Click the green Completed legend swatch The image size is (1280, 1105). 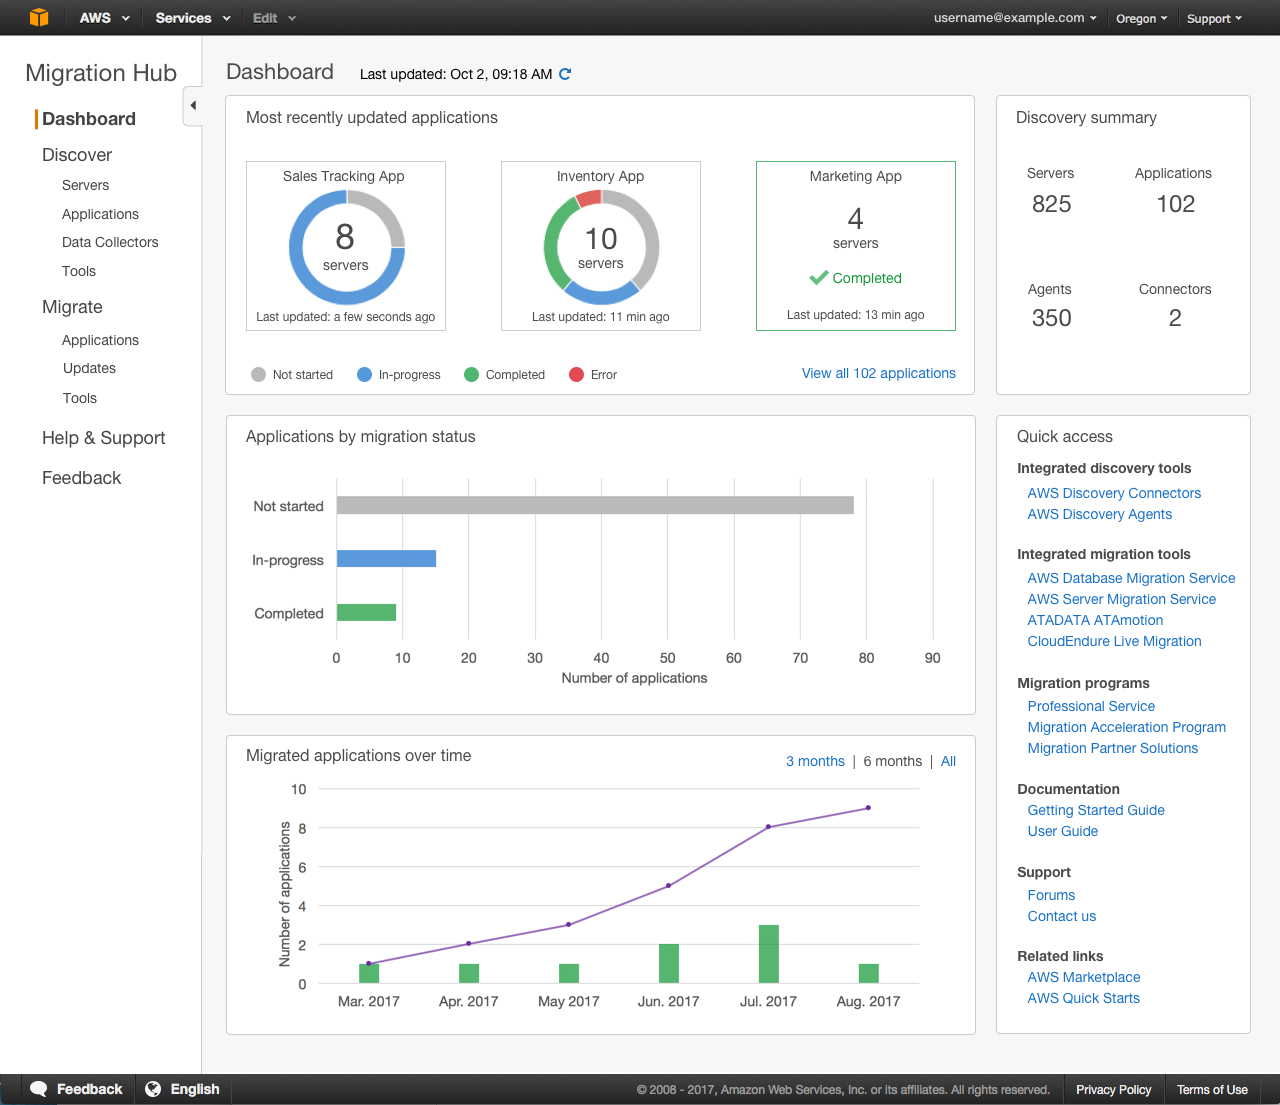(x=471, y=374)
